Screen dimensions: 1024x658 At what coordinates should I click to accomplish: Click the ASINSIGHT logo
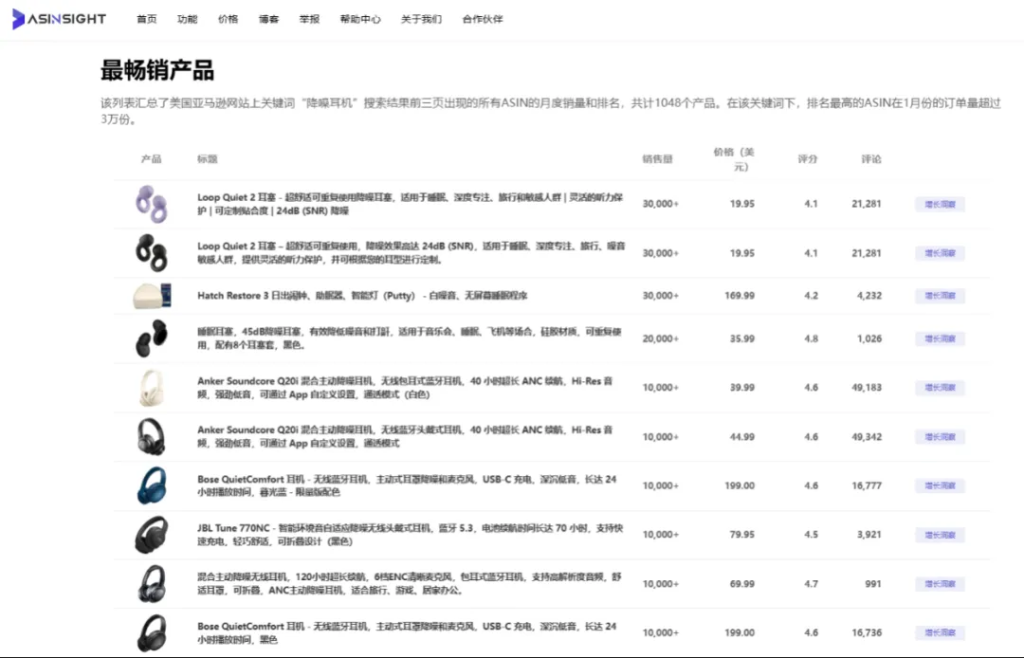pos(59,19)
